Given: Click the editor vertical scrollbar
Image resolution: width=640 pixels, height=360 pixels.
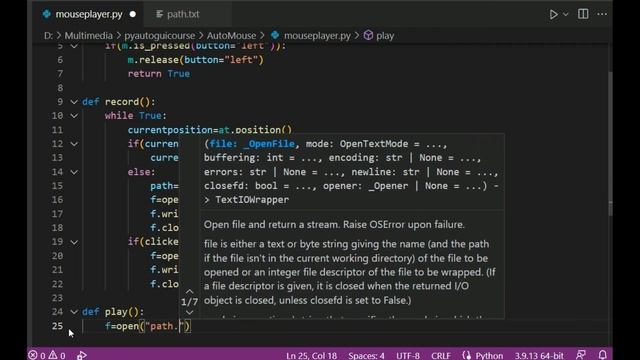Looking at the screenshot, I should (x=610, y=143).
